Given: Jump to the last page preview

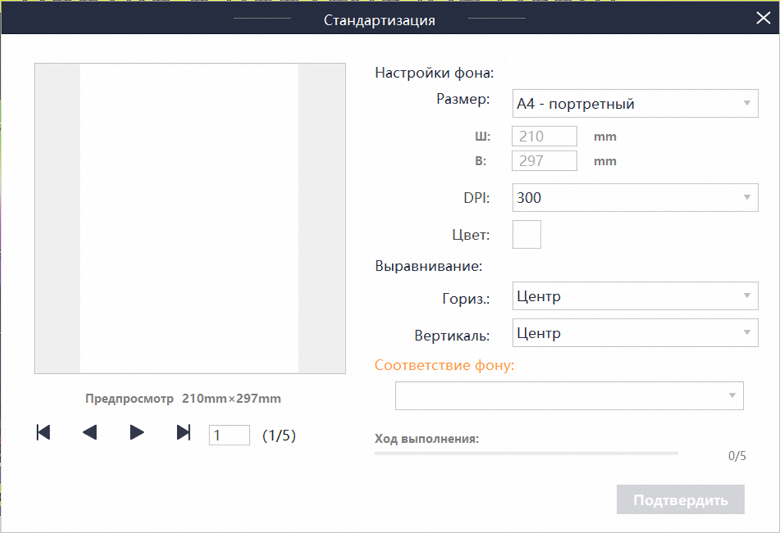Looking at the screenshot, I should (183, 432).
